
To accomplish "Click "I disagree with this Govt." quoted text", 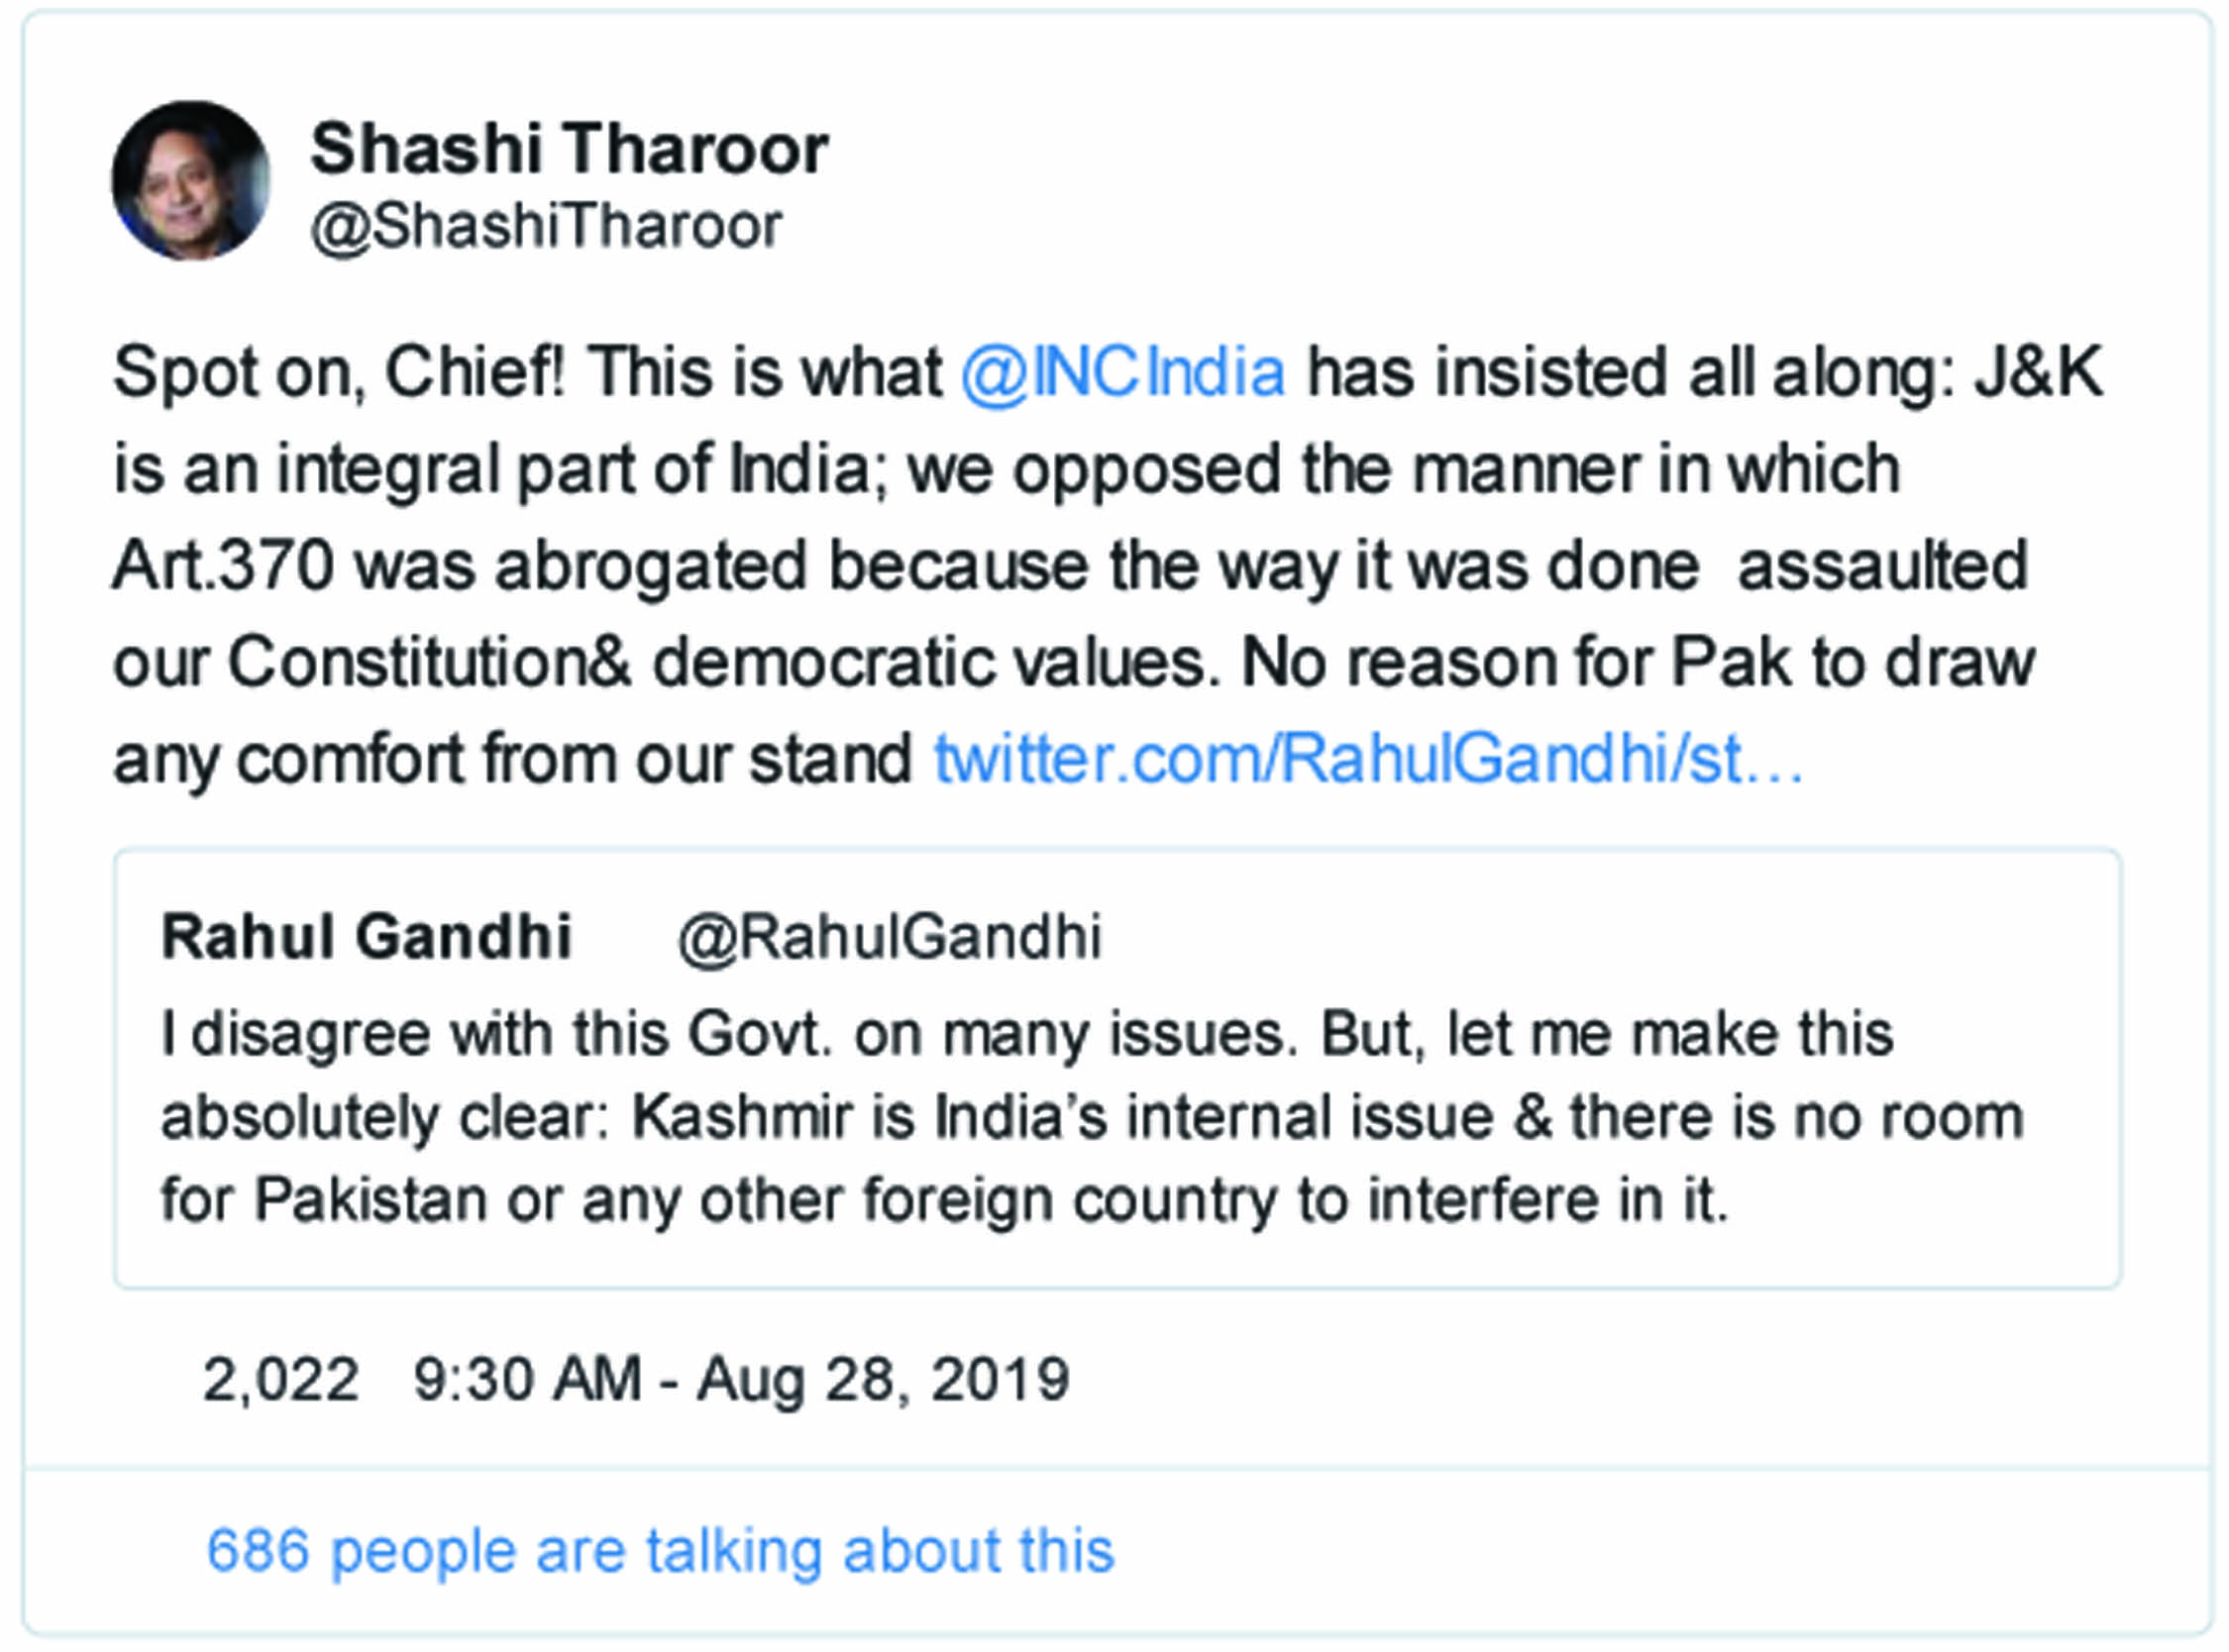I will point(496,1034).
